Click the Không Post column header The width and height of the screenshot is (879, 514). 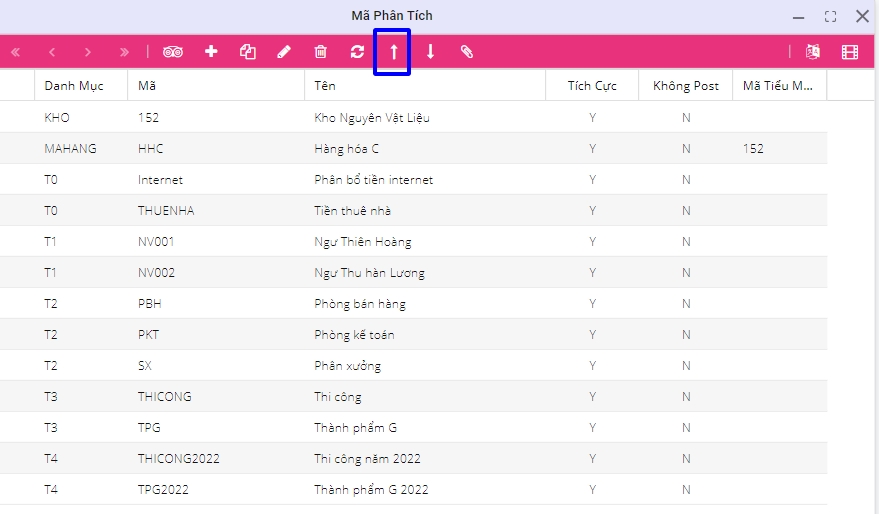[x=685, y=86]
